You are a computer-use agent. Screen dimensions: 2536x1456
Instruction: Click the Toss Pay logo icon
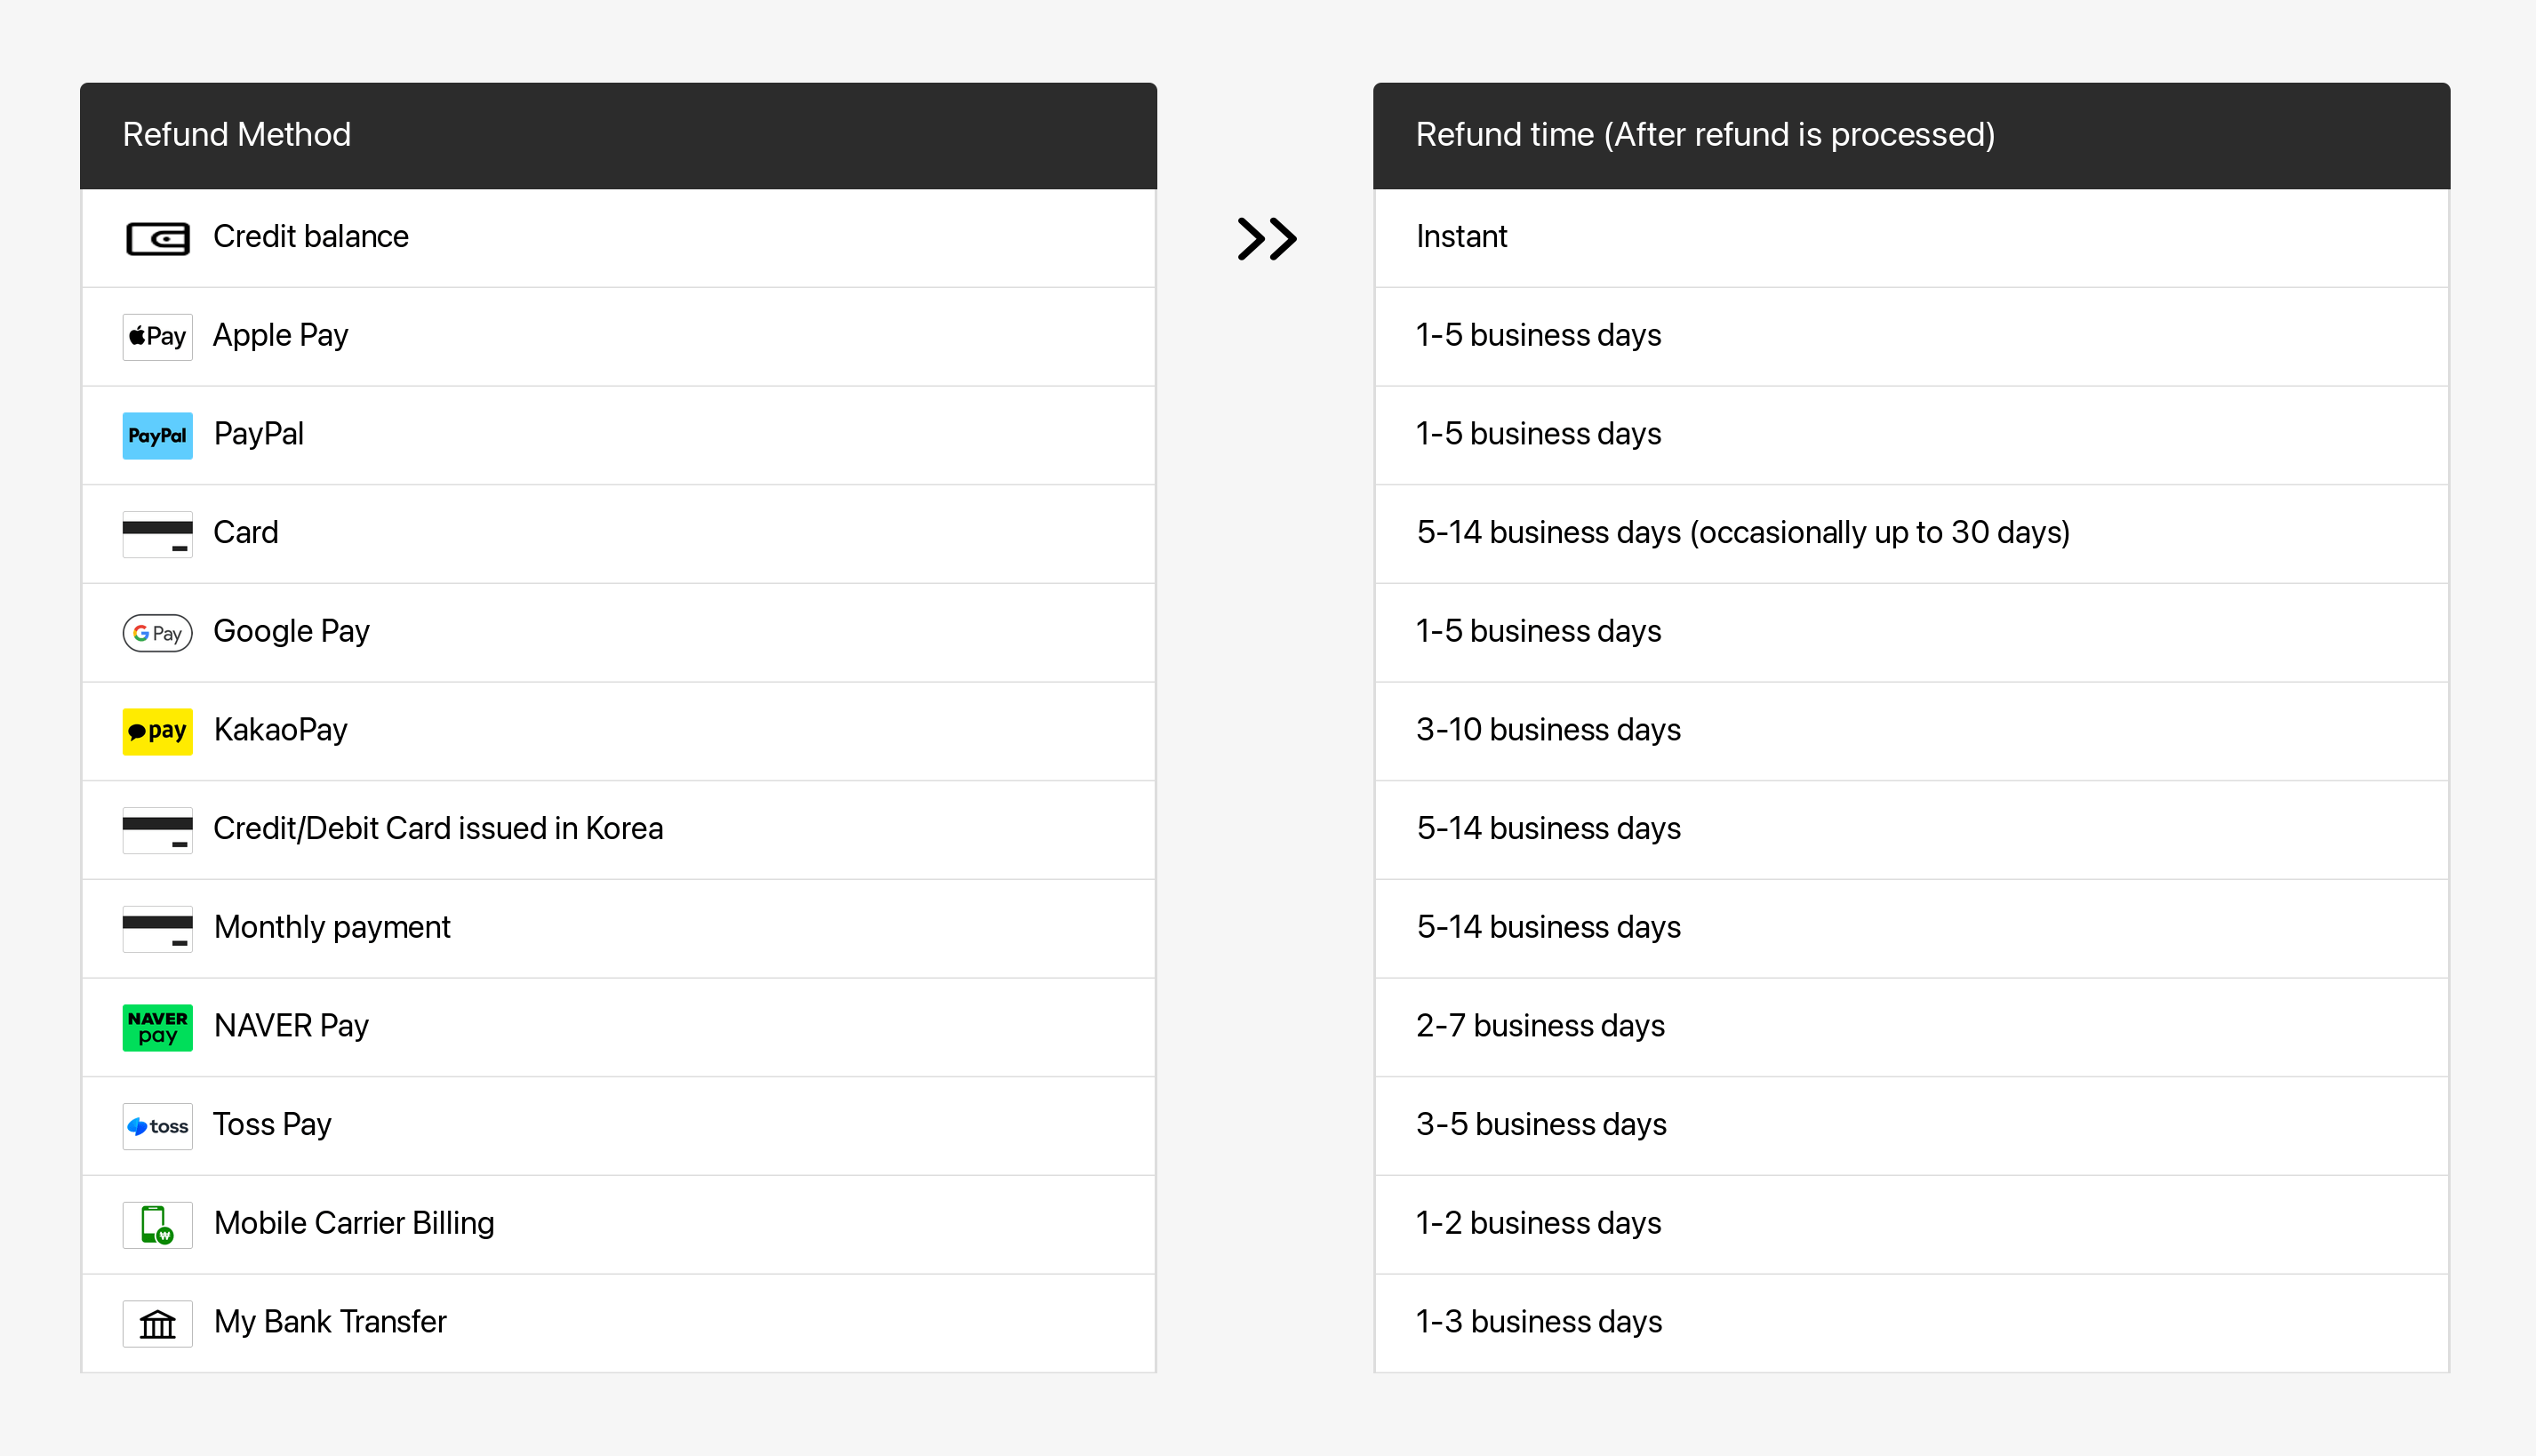click(x=157, y=1126)
